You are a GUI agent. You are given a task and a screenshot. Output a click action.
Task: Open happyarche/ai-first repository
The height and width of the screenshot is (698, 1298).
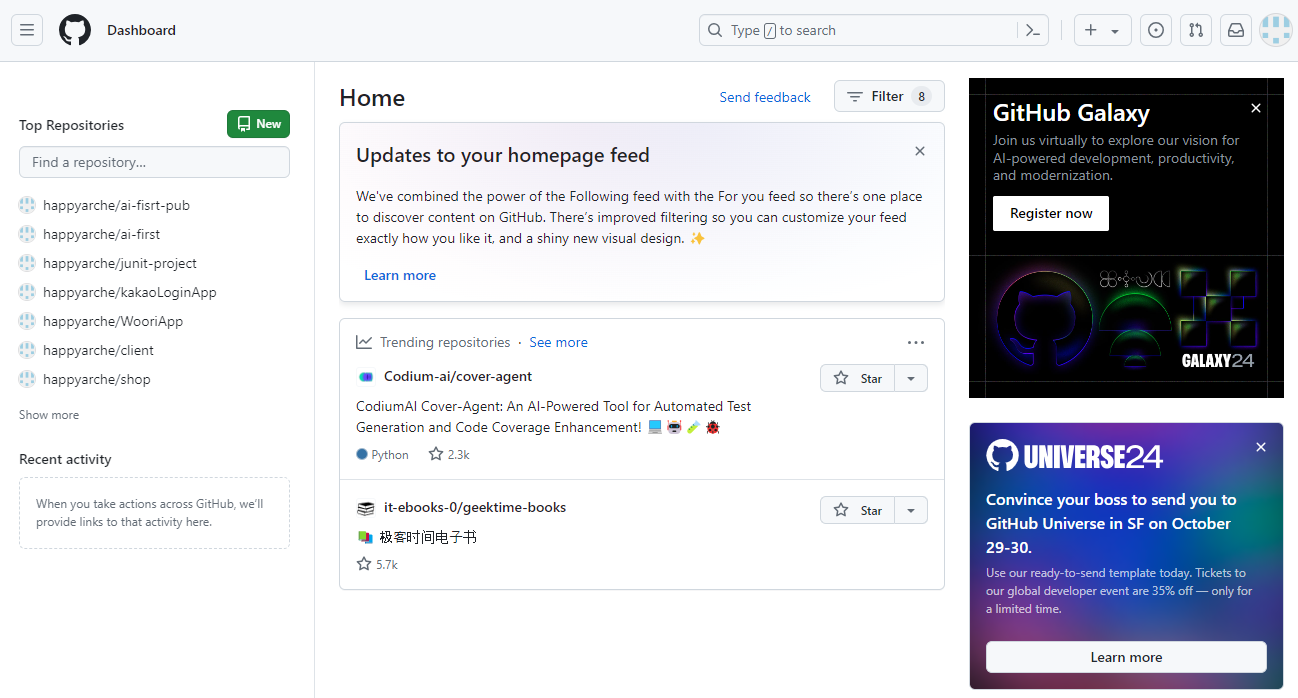(101, 234)
